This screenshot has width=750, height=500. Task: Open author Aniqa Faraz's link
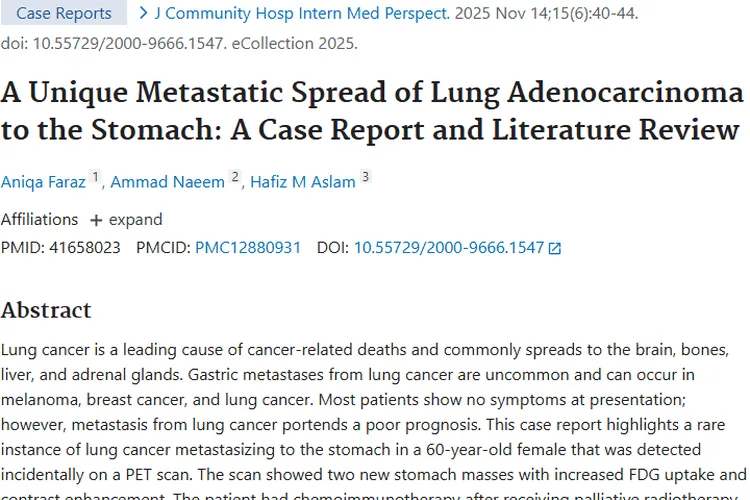pos(43,182)
